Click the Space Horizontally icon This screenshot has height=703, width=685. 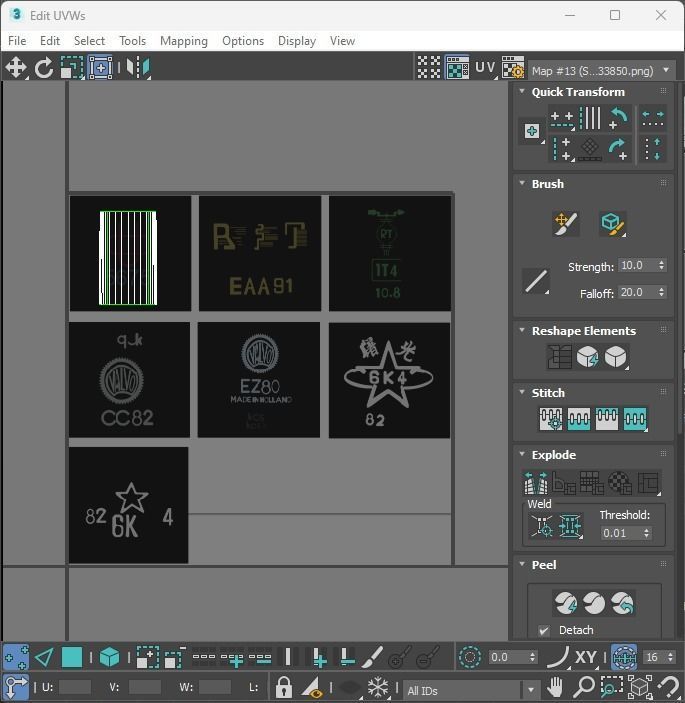coord(653,119)
